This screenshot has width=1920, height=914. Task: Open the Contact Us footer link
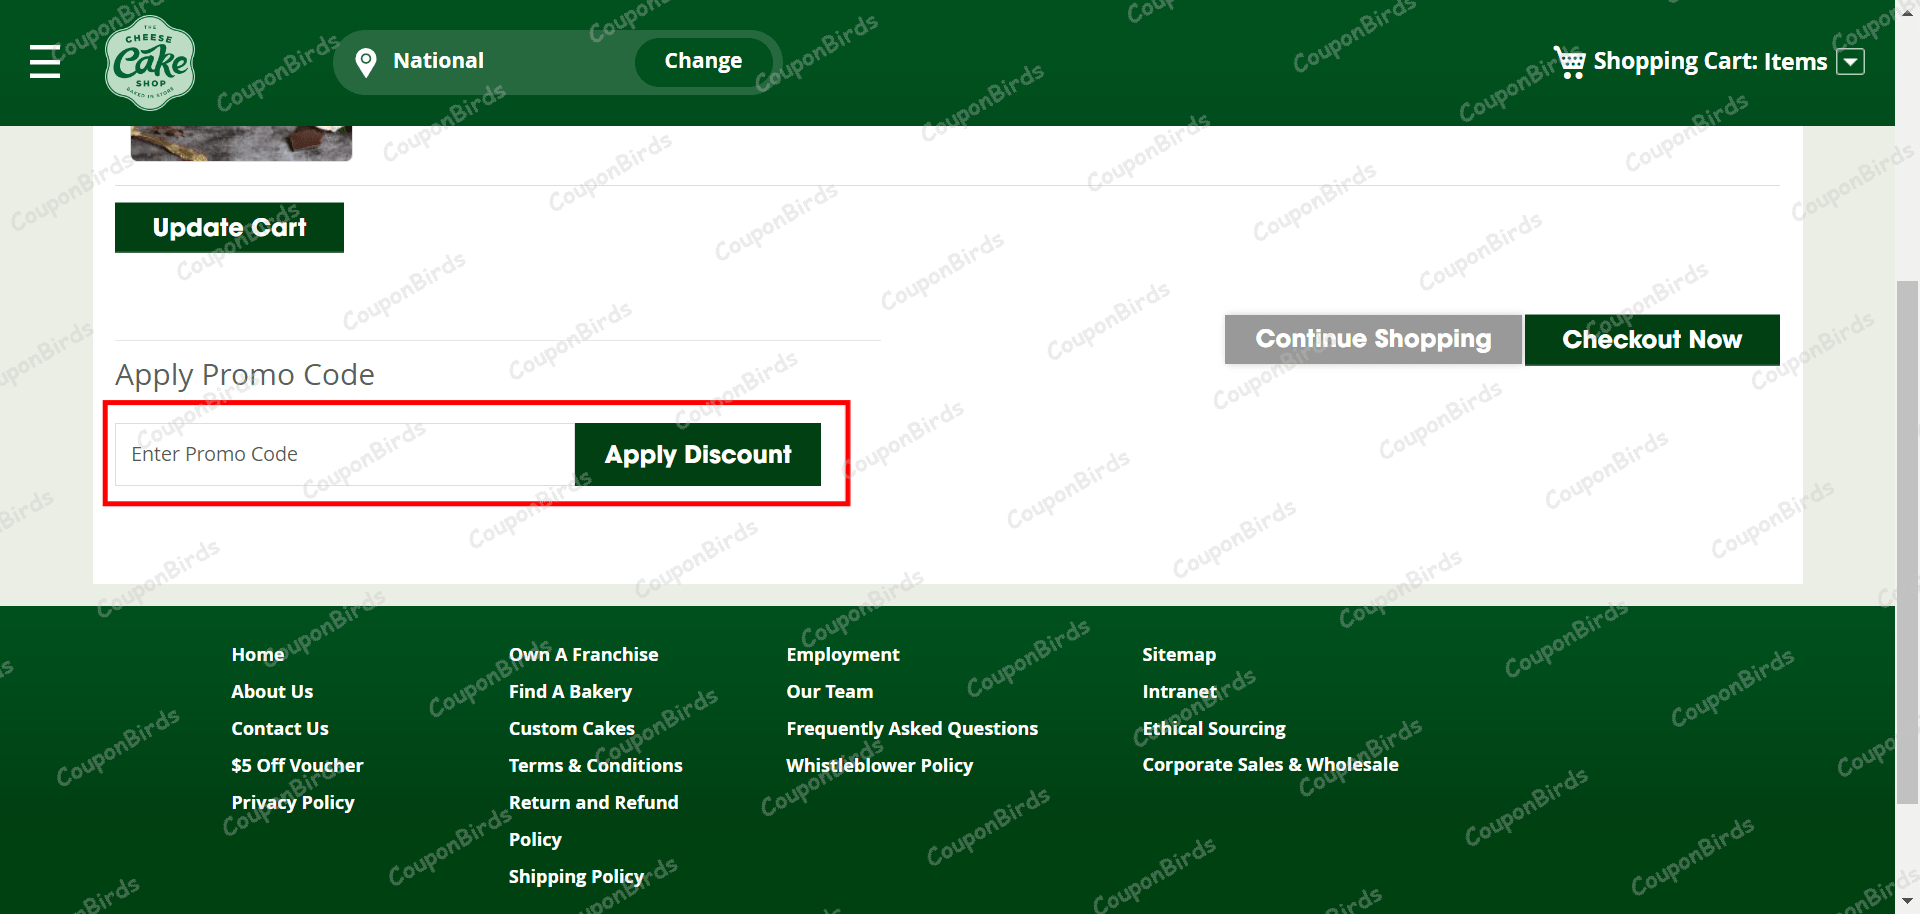280,729
